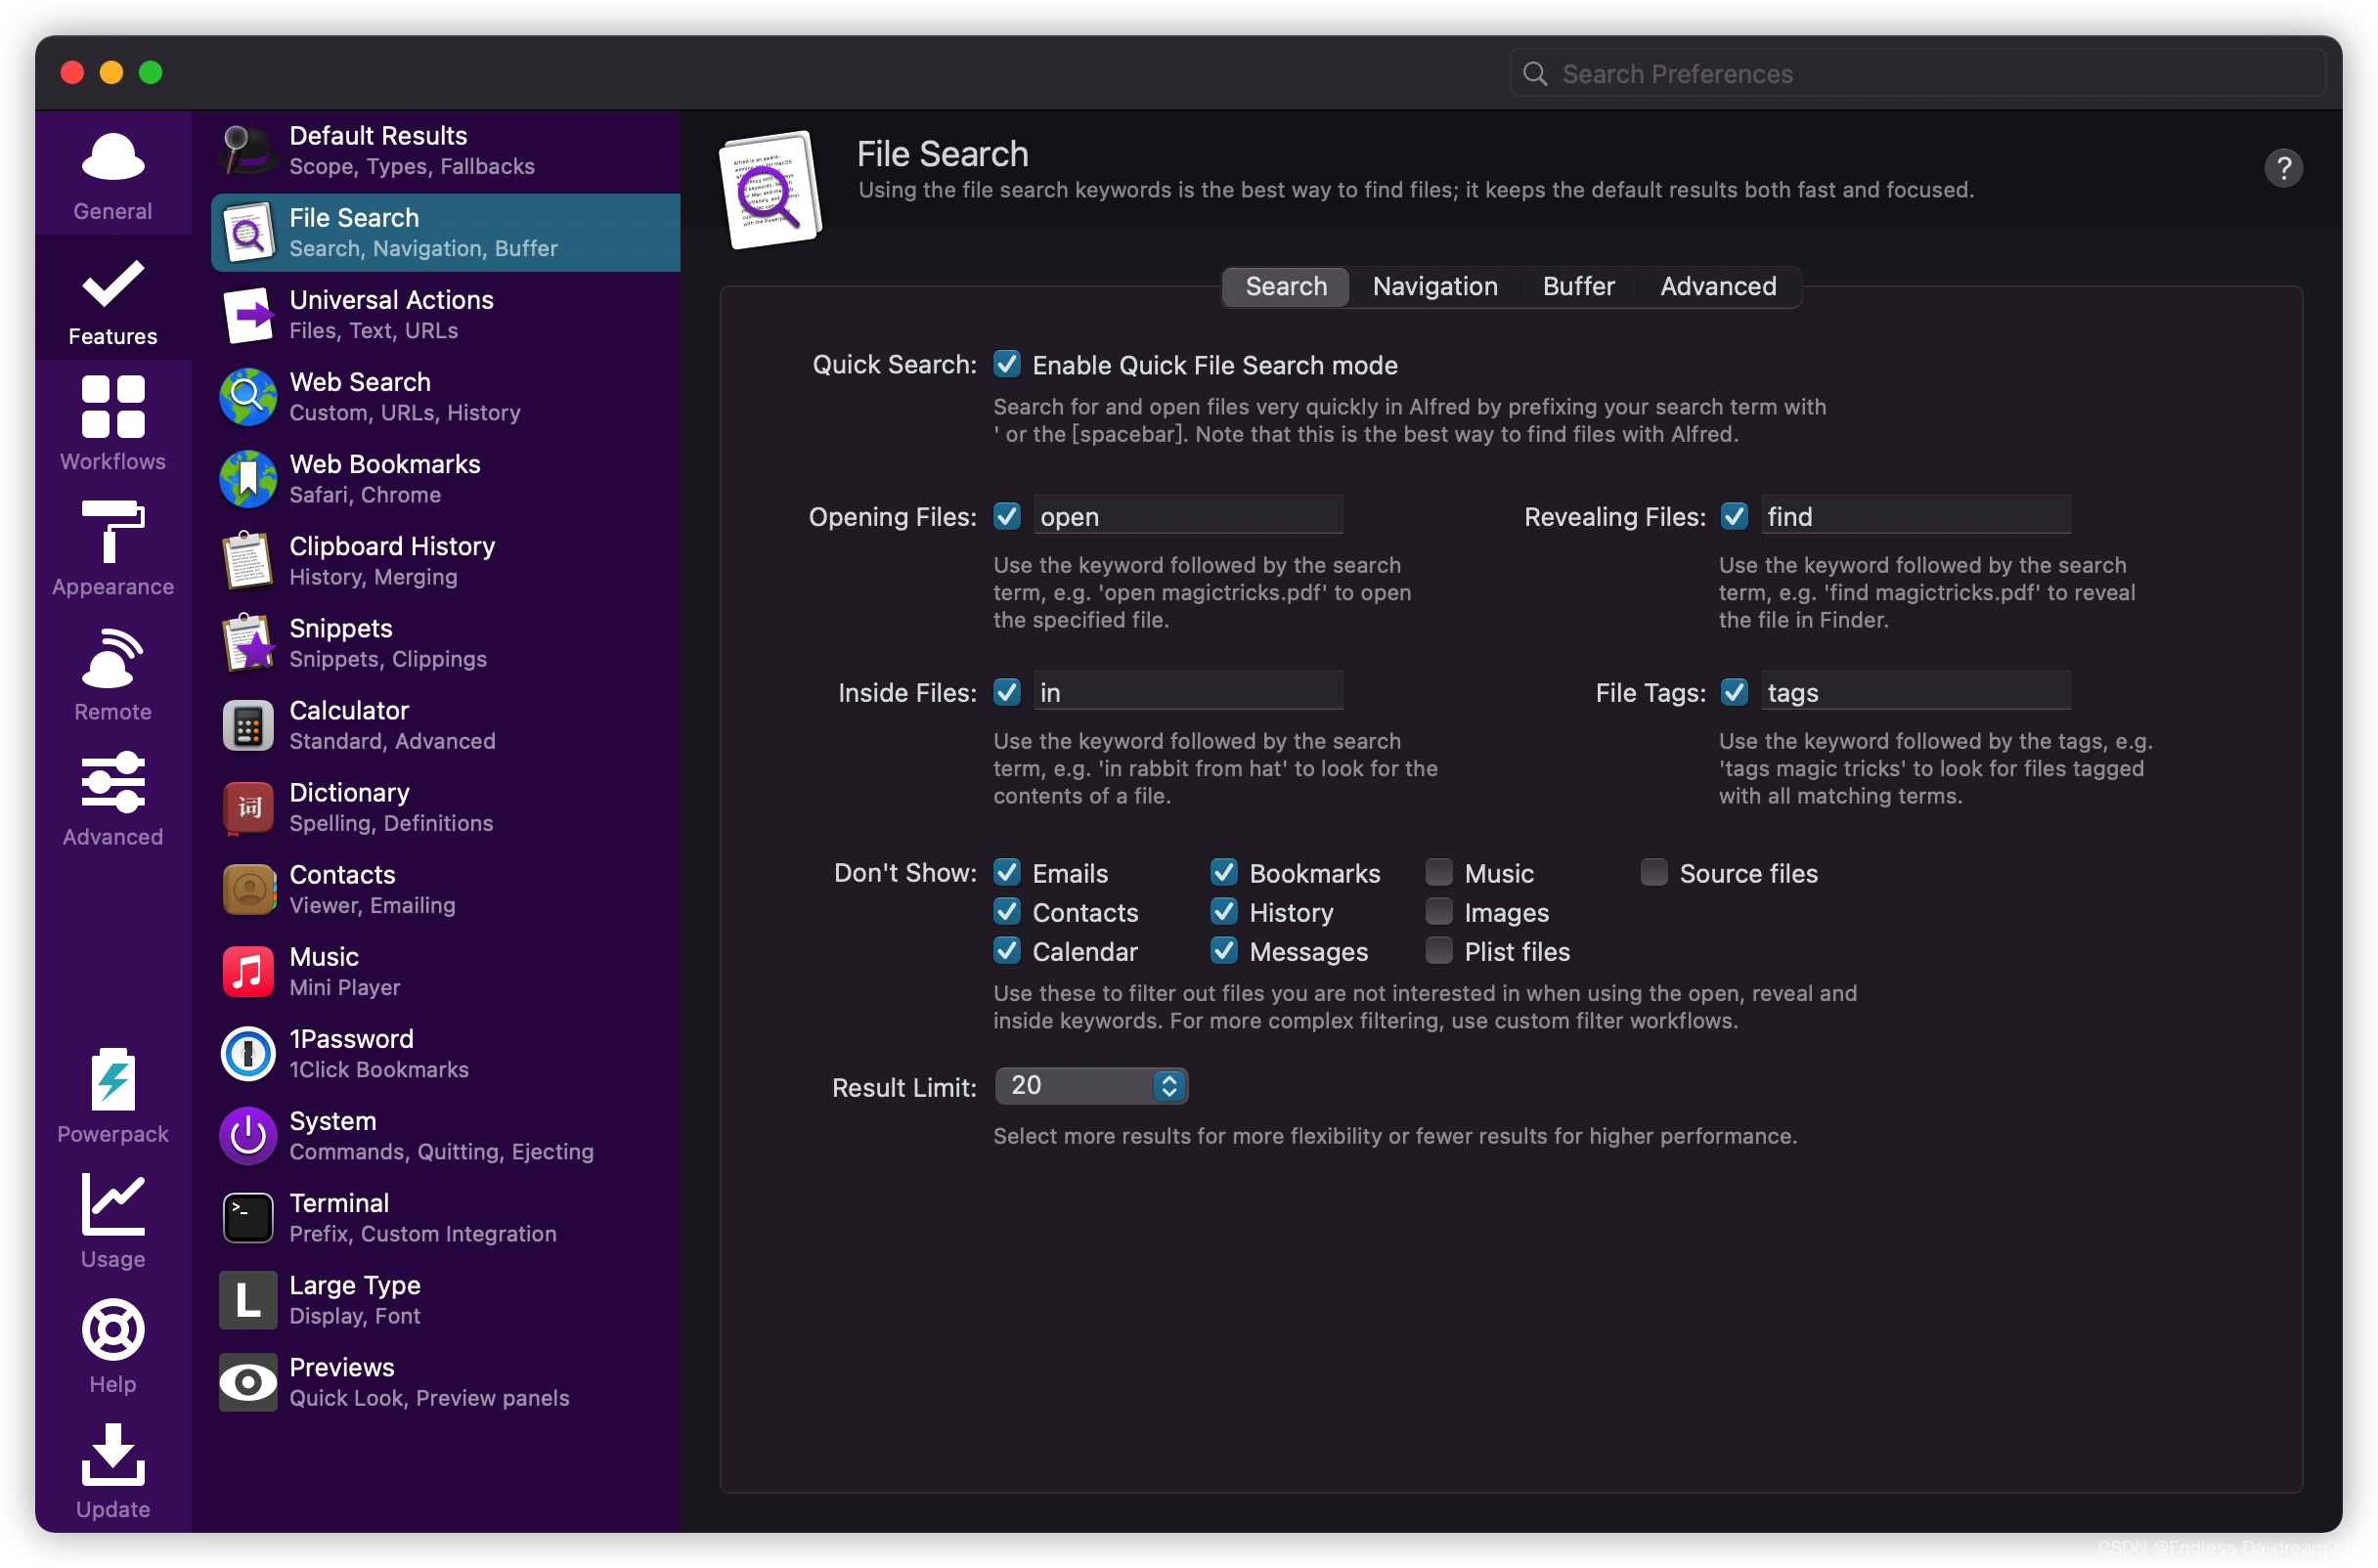Open the Remote section icon
Screen dimensions: 2378x1568
click(x=113, y=659)
